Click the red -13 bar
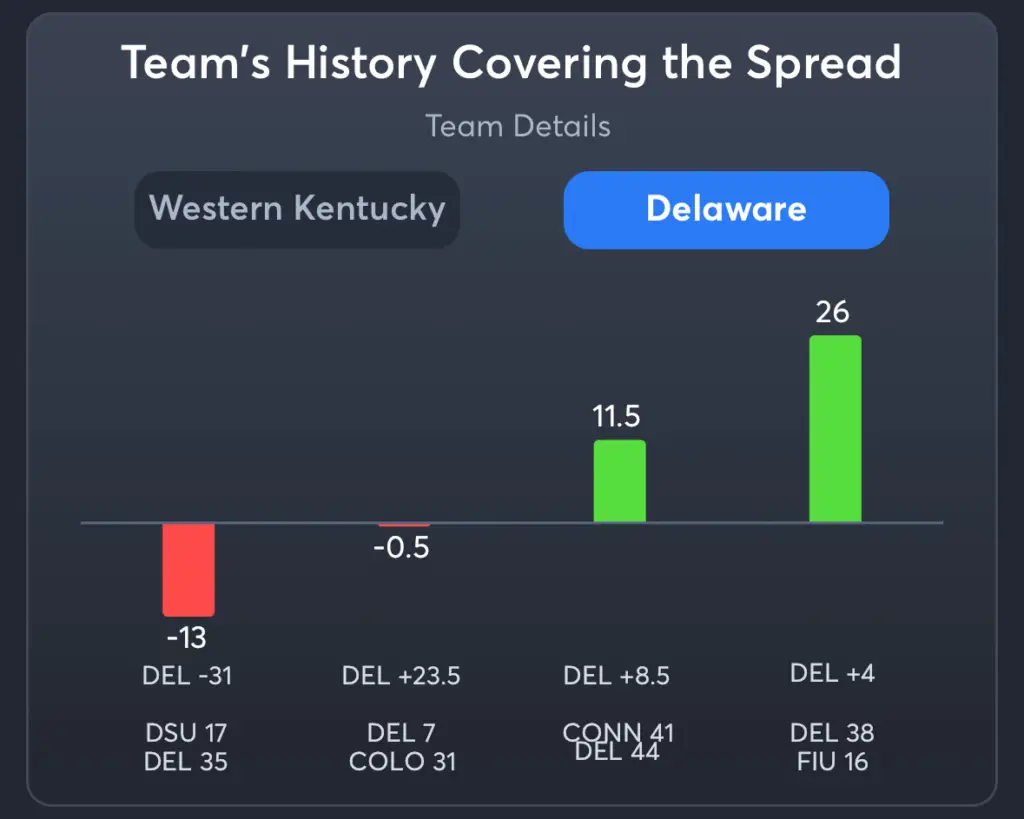1024x819 pixels. point(188,569)
